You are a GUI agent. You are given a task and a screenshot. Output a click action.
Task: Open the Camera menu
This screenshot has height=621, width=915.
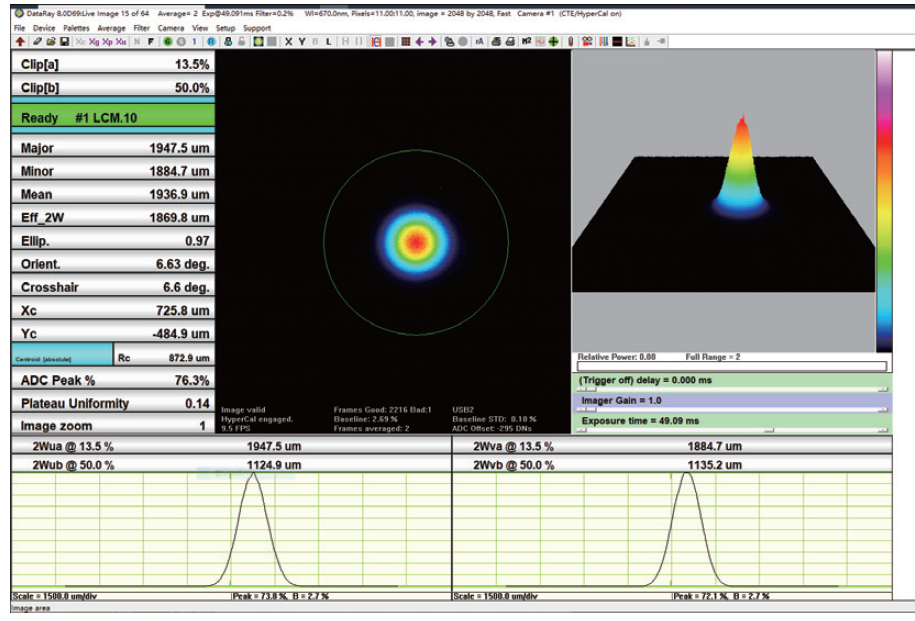(x=171, y=28)
